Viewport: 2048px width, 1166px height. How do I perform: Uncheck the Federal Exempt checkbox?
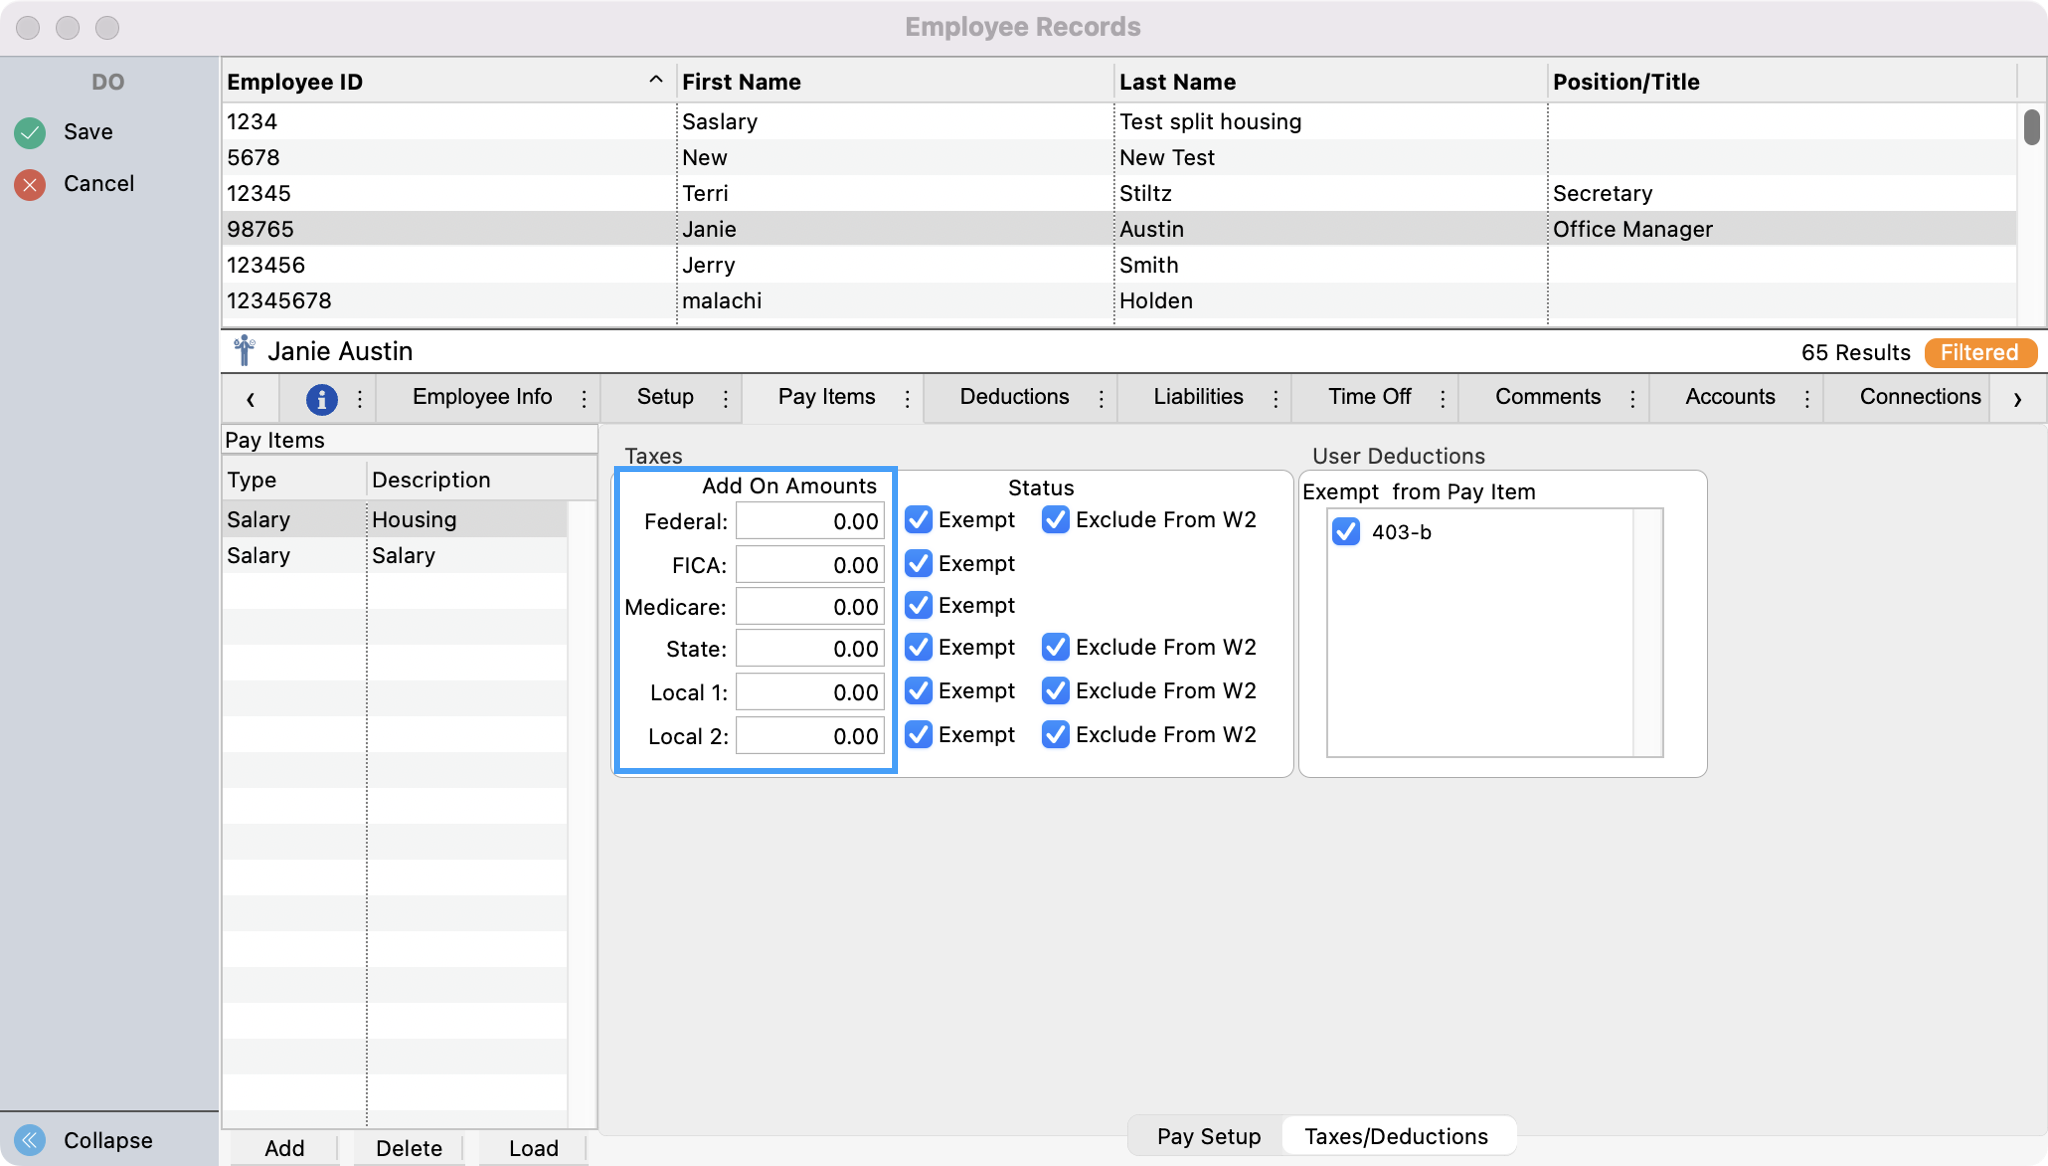918,520
